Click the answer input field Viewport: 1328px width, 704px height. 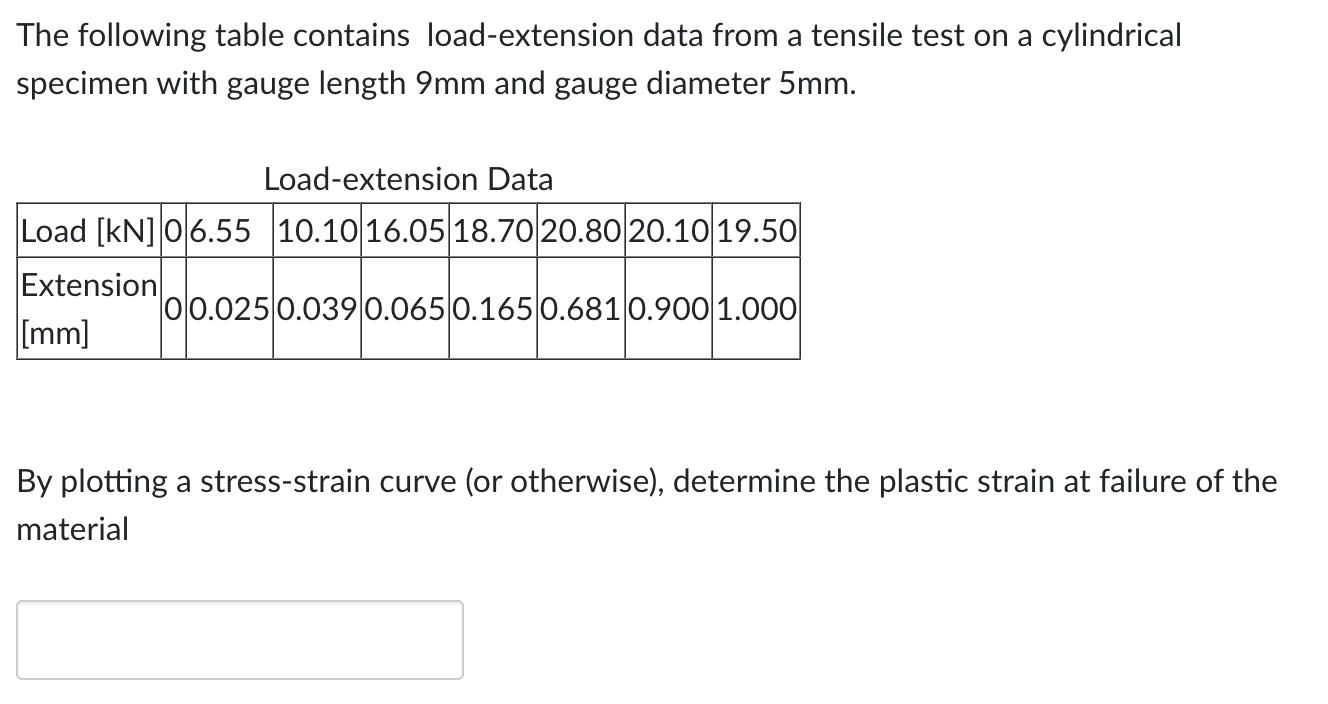(x=240, y=639)
